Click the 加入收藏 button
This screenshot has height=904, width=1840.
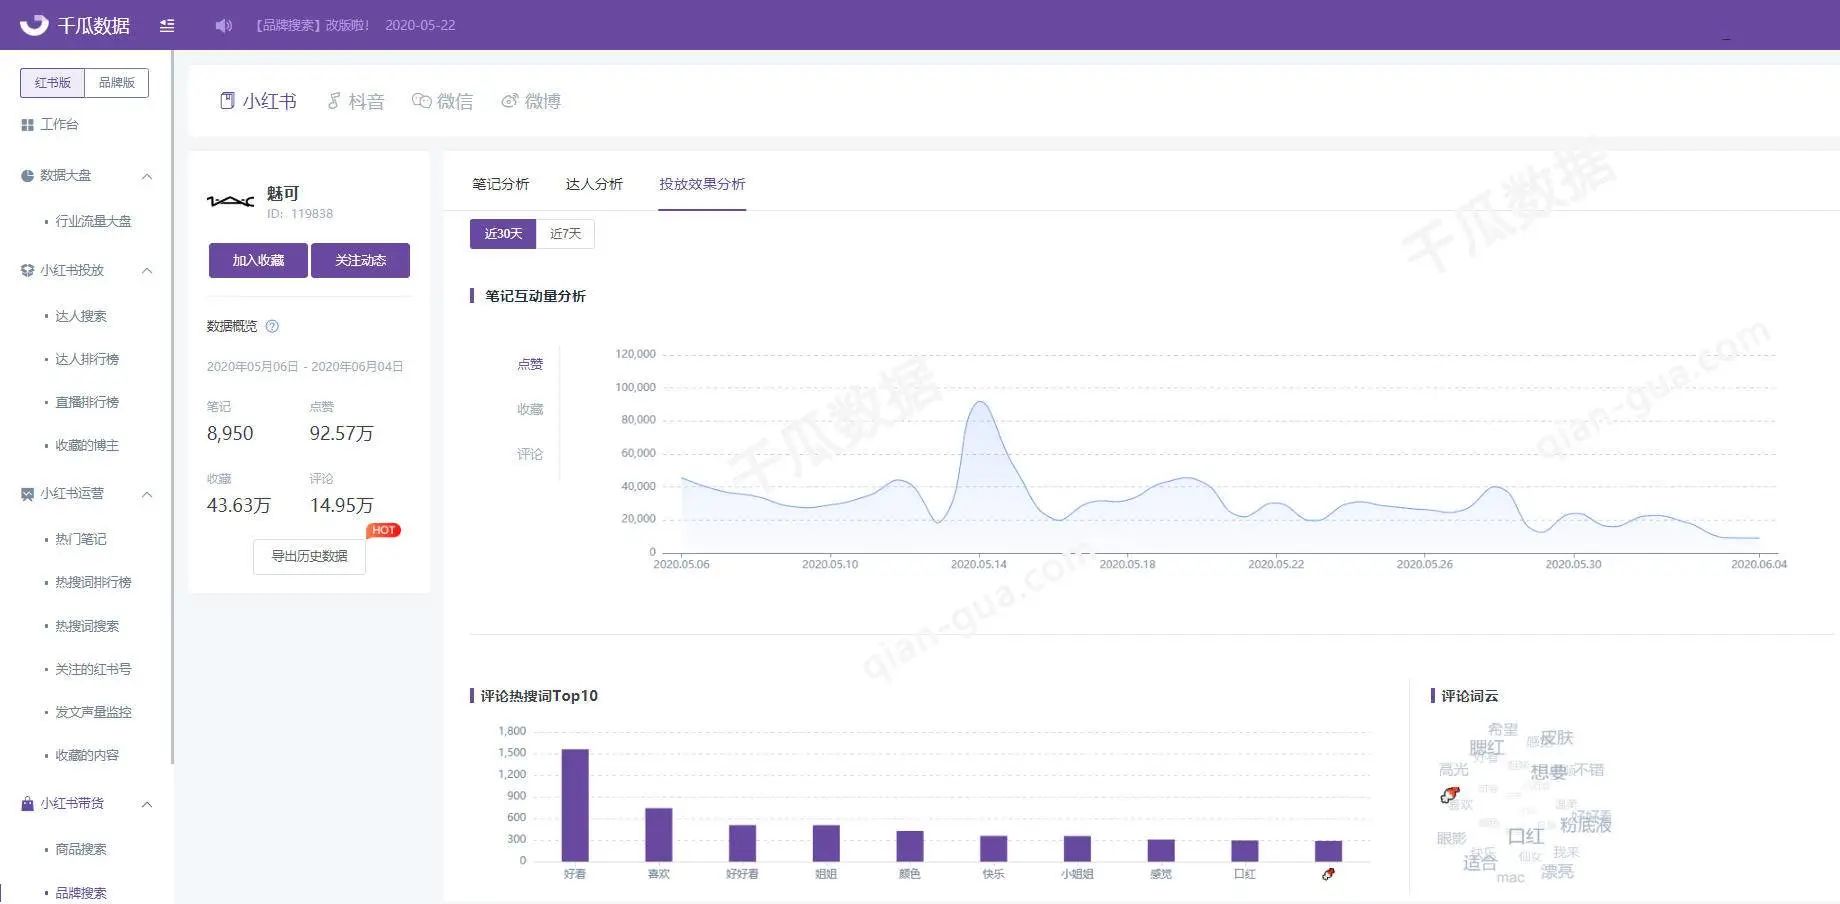click(258, 260)
